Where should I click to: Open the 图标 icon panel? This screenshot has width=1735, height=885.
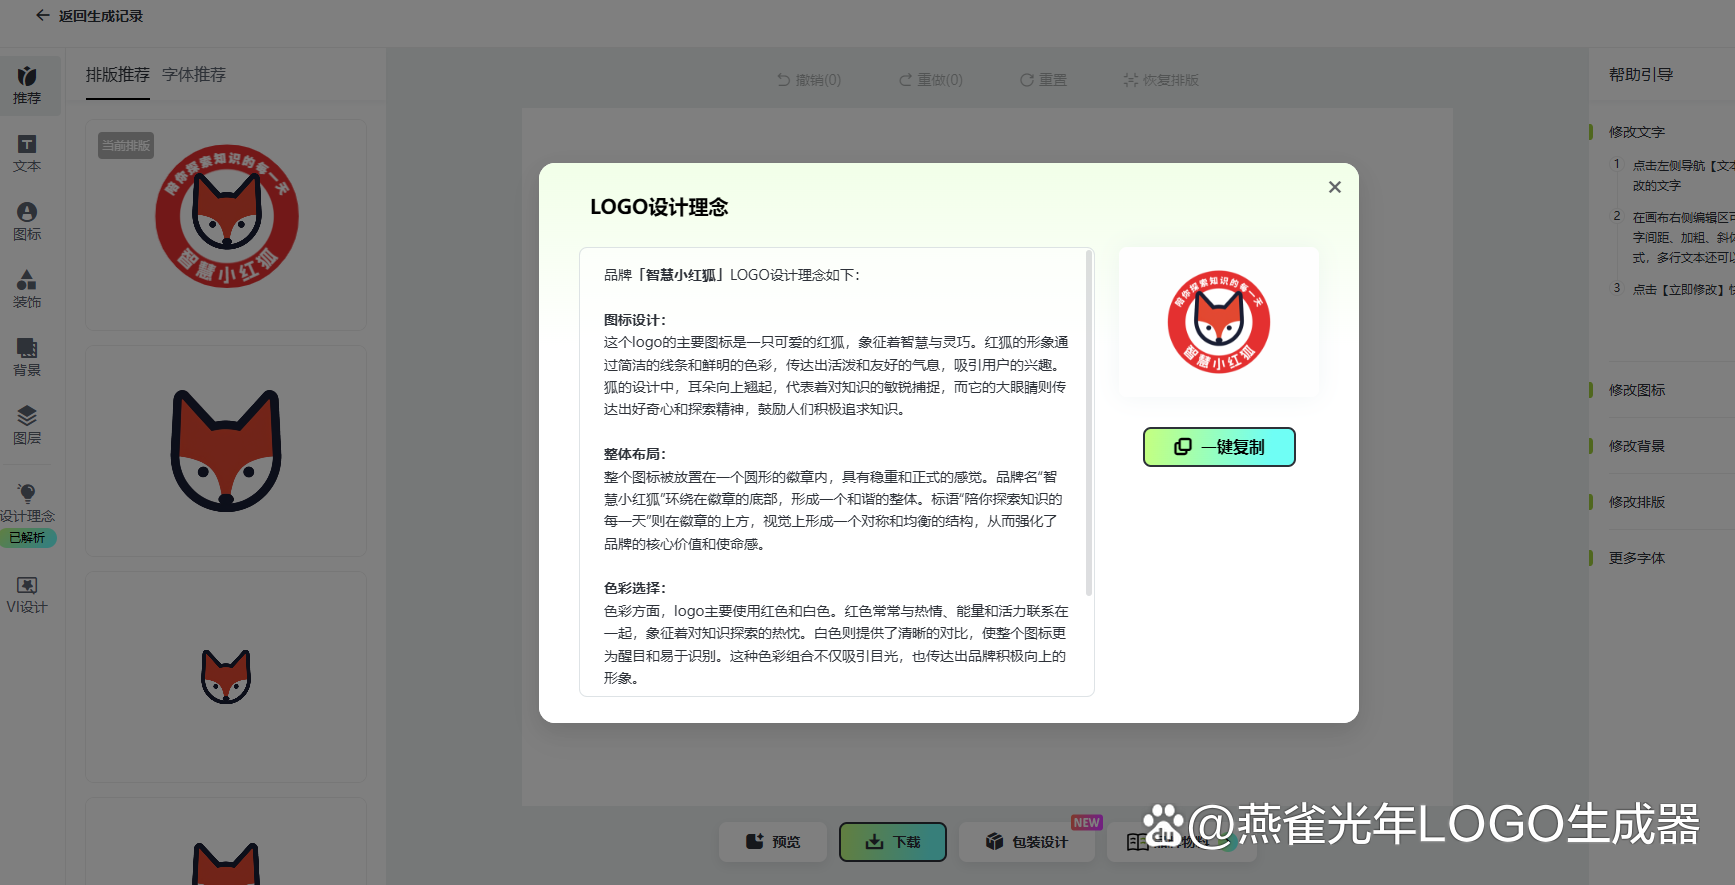pyautogui.click(x=27, y=222)
